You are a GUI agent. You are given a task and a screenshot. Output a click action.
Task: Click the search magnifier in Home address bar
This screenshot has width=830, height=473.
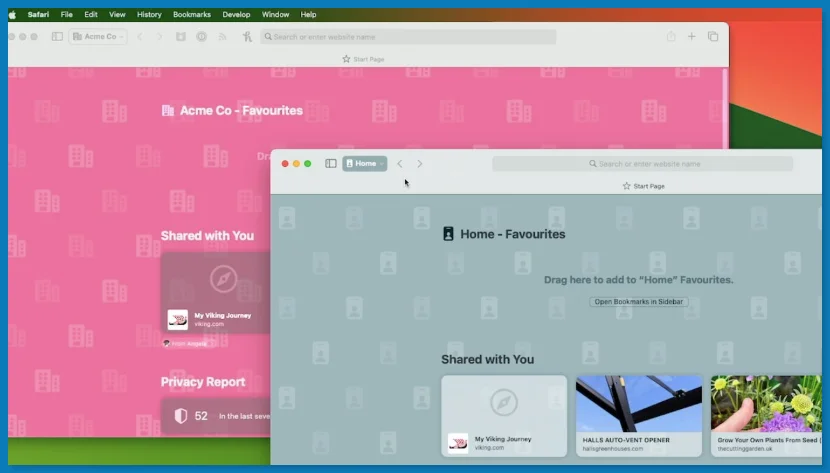pyautogui.click(x=593, y=163)
